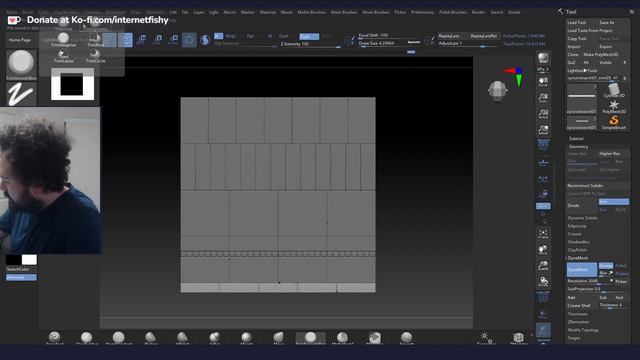This screenshot has height=360, width=640.
Task: Click the Divide button
Action: (x=582, y=206)
